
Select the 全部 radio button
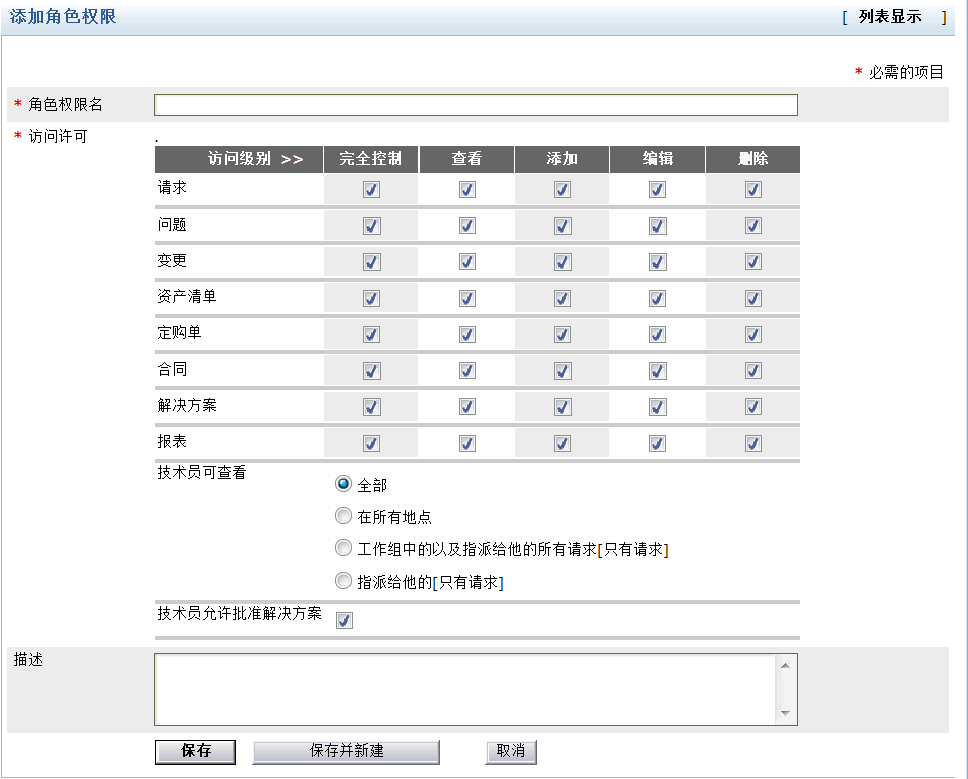point(344,484)
